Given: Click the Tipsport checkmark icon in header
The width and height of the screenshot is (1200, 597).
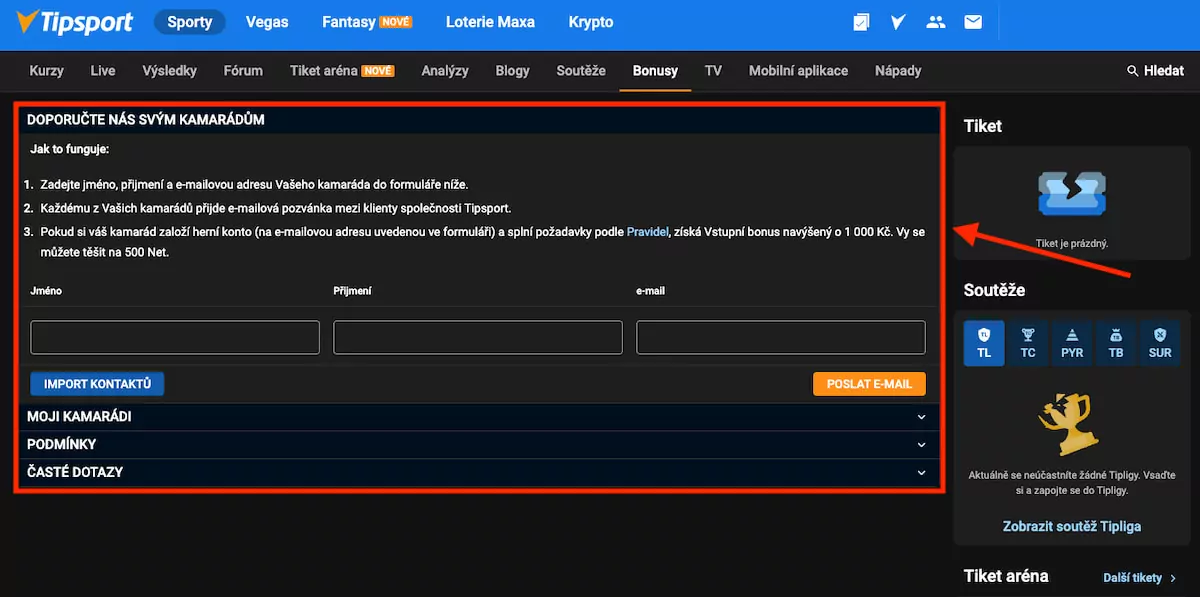Looking at the screenshot, I should (x=898, y=21).
